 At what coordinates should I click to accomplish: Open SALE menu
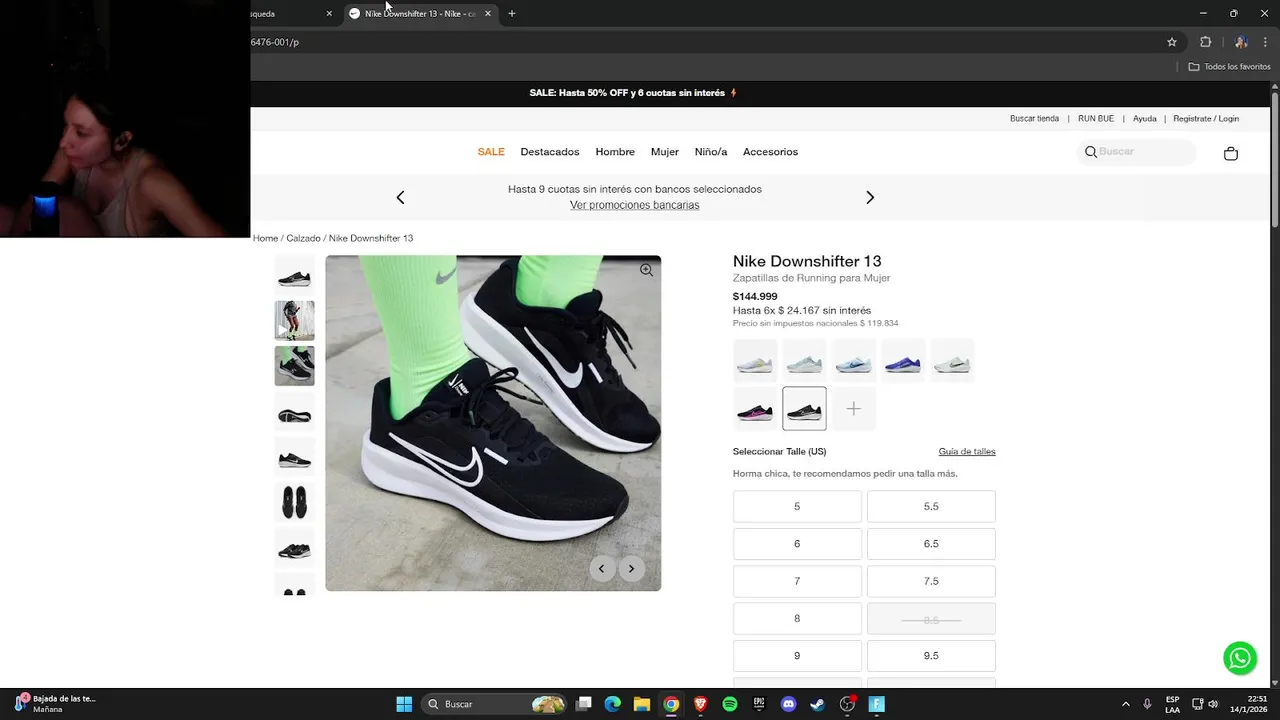point(491,152)
